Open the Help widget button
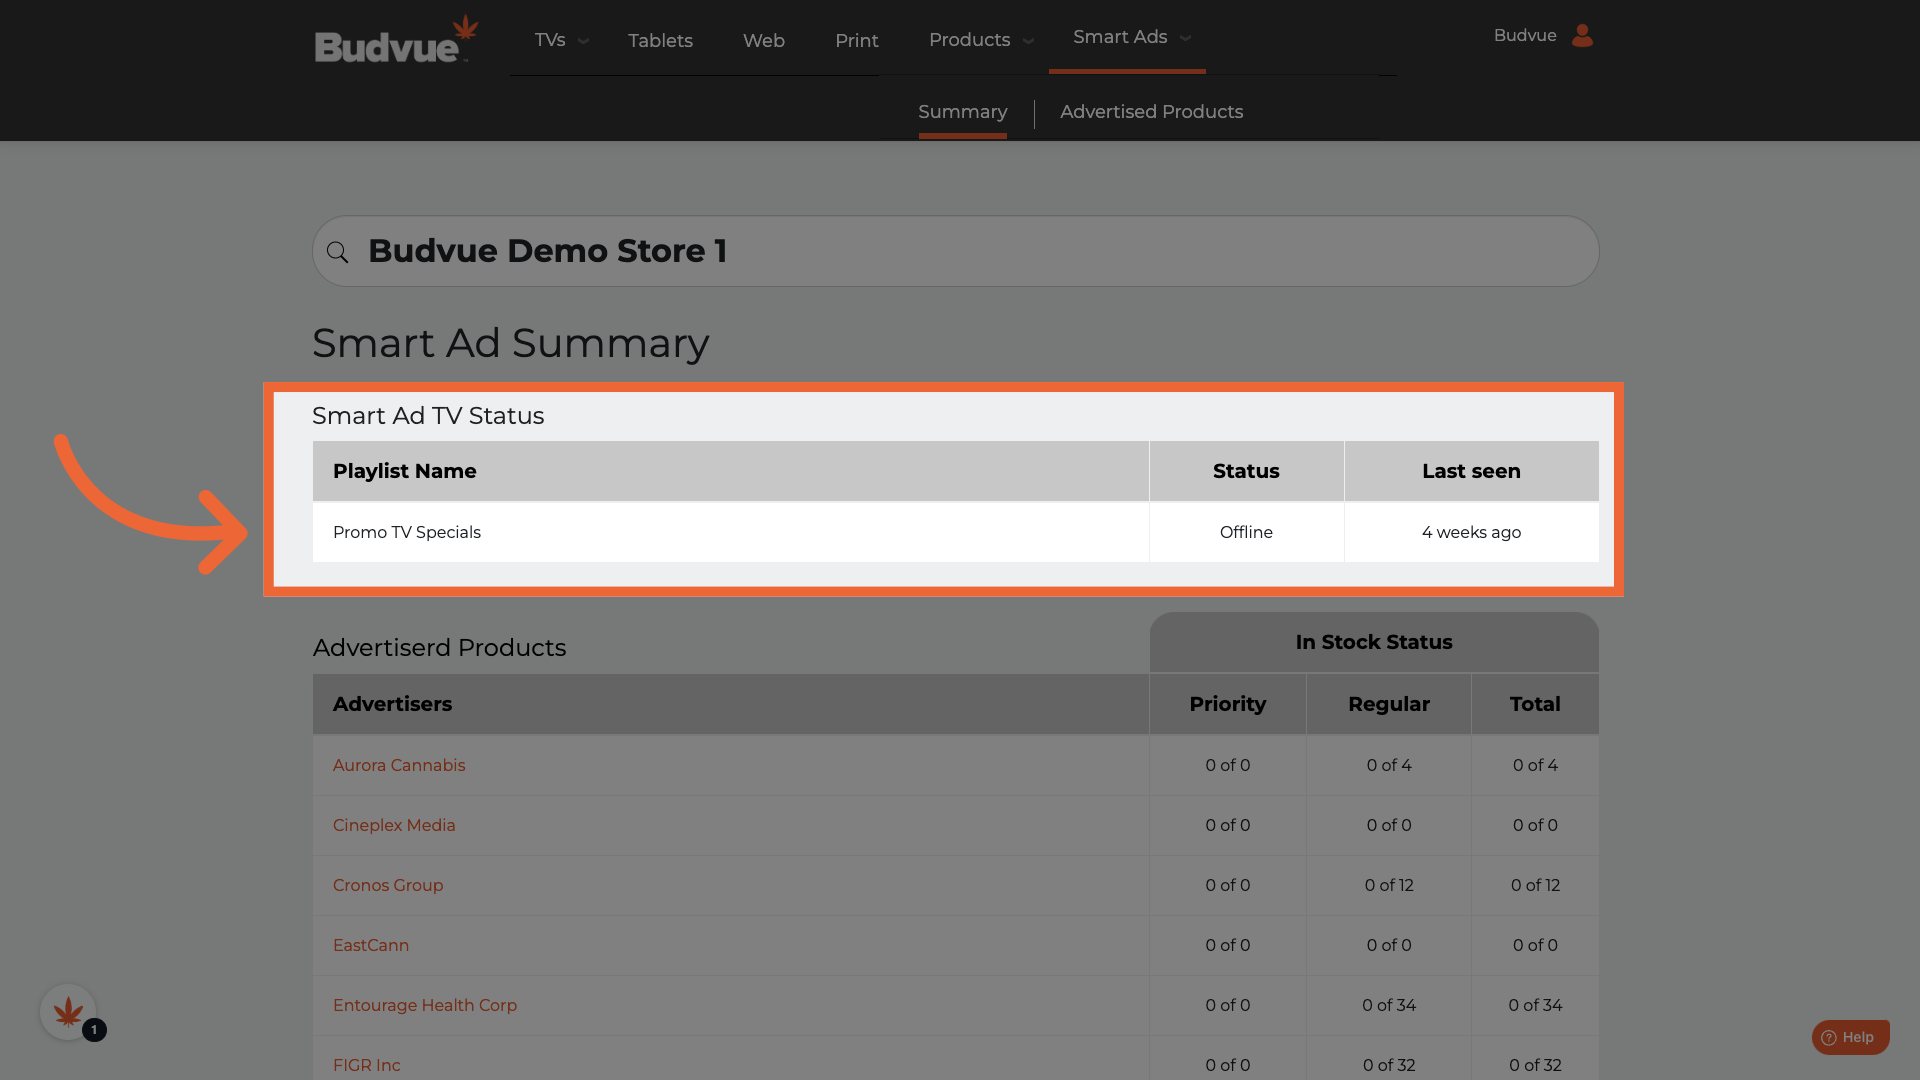 pos(1850,1037)
